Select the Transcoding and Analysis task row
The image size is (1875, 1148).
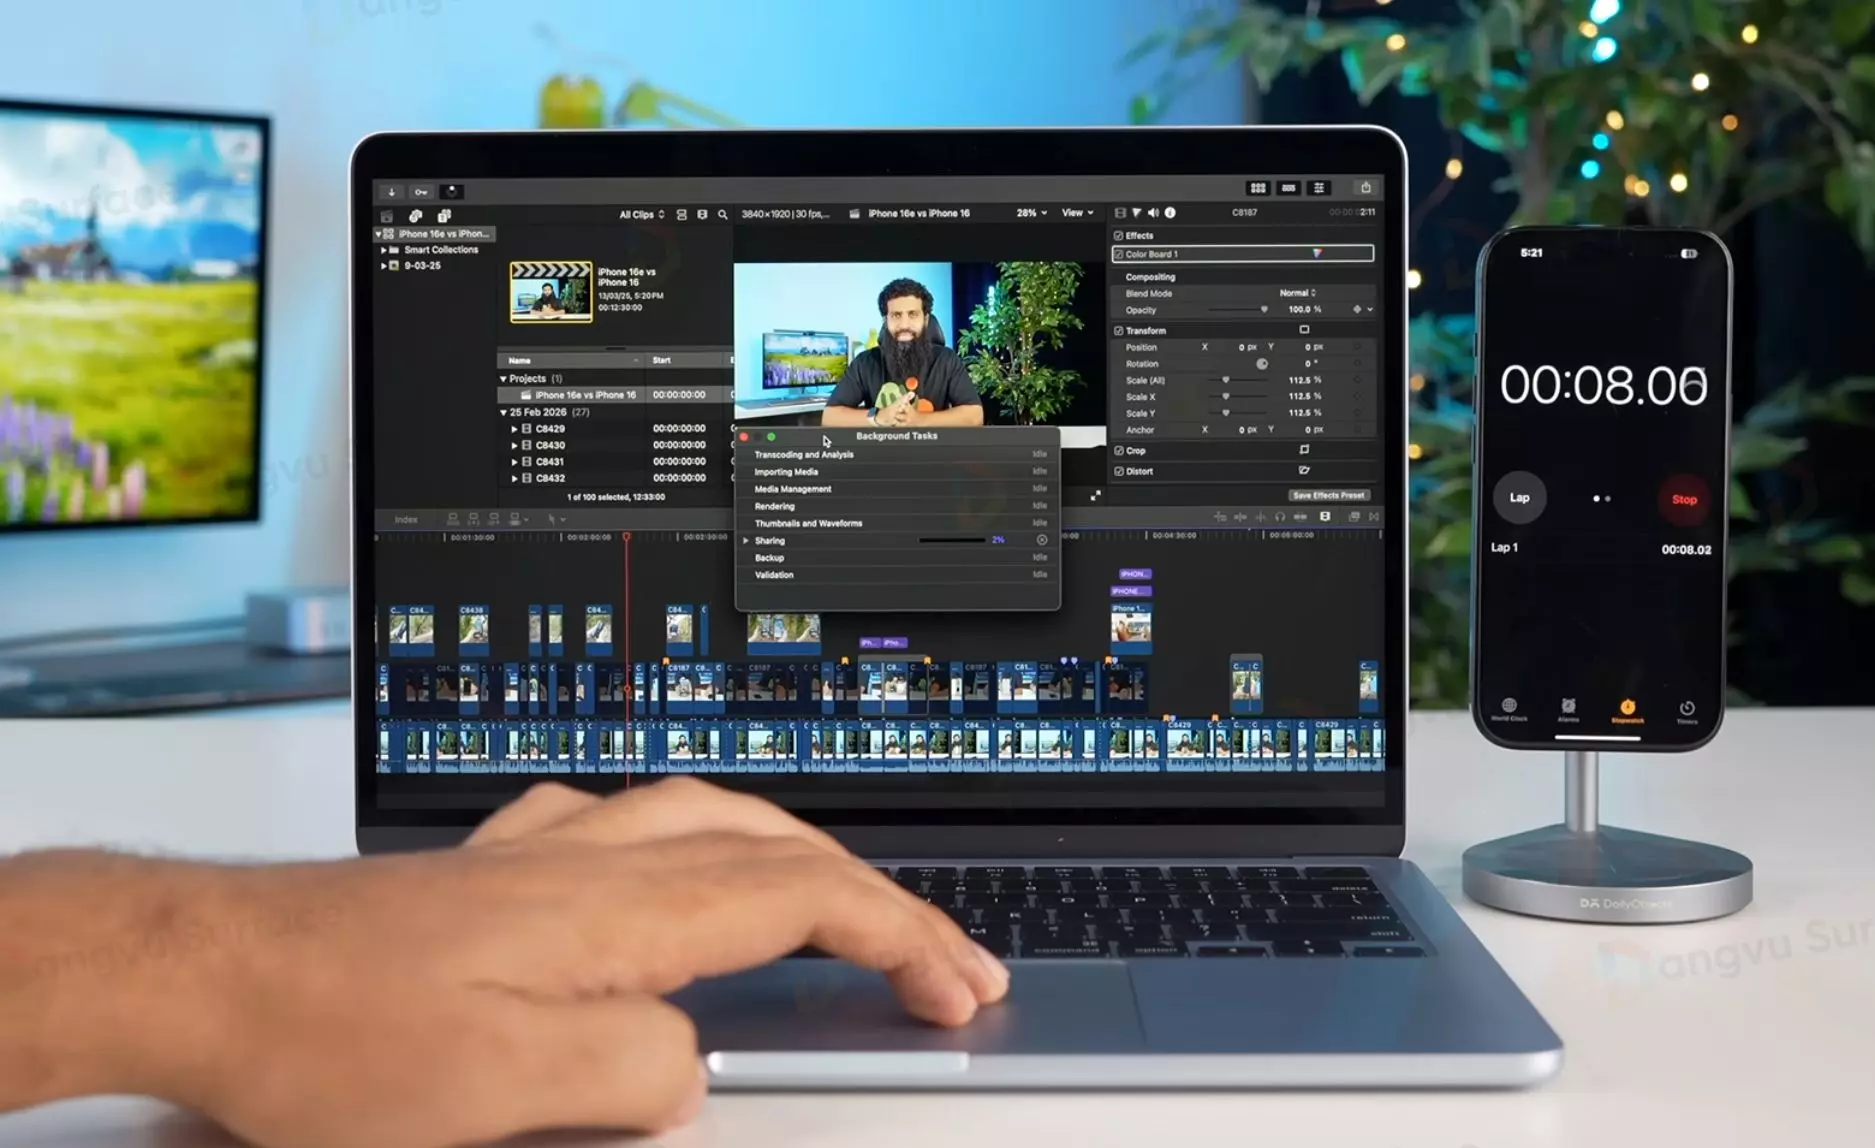[x=897, y=455]
